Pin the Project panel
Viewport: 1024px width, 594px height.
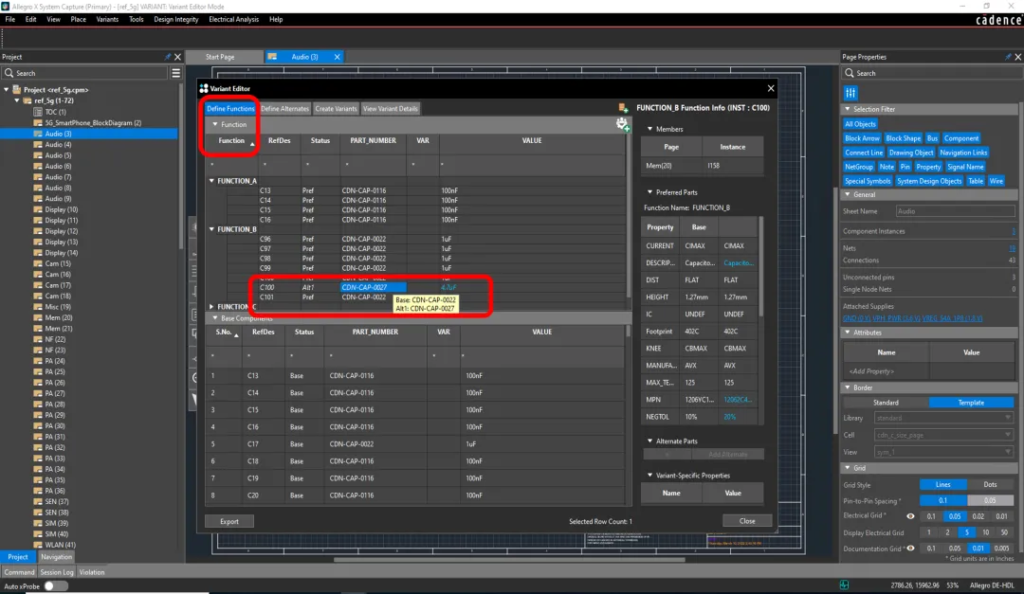coord(167,57)
